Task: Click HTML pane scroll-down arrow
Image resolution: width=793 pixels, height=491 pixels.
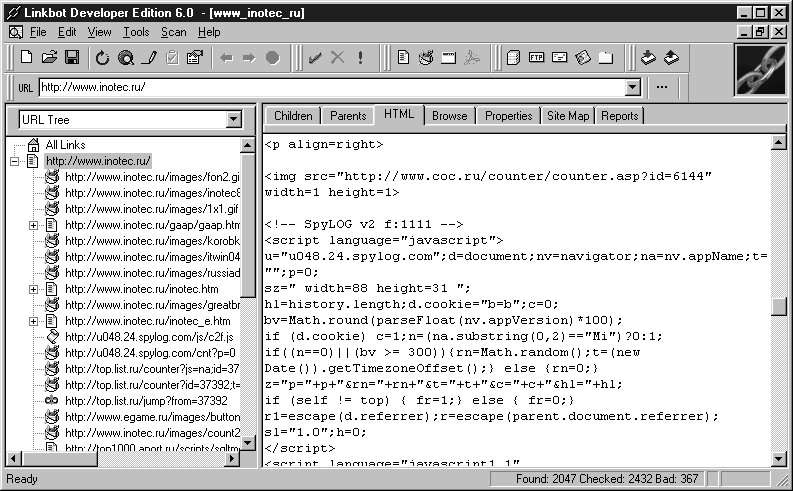Action: [x=779, y=459]
